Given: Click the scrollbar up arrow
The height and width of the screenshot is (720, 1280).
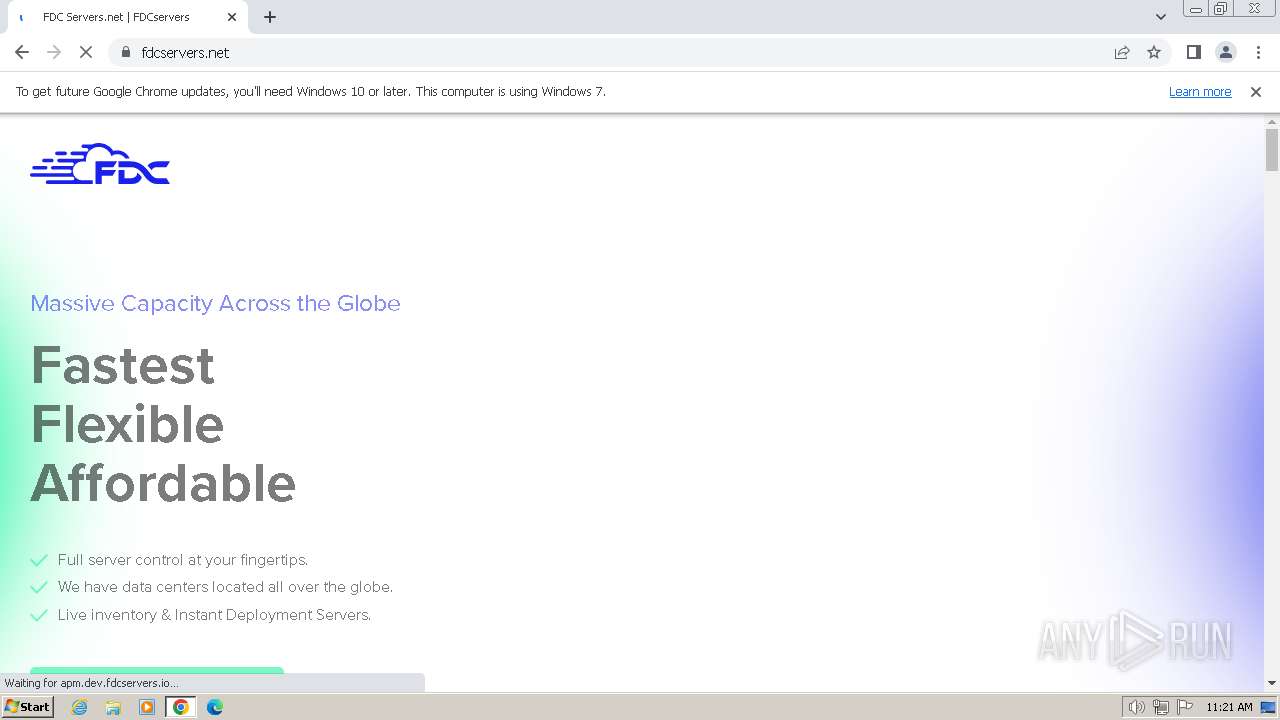Looking at the screenshot, I should (x=1272, y=121).
